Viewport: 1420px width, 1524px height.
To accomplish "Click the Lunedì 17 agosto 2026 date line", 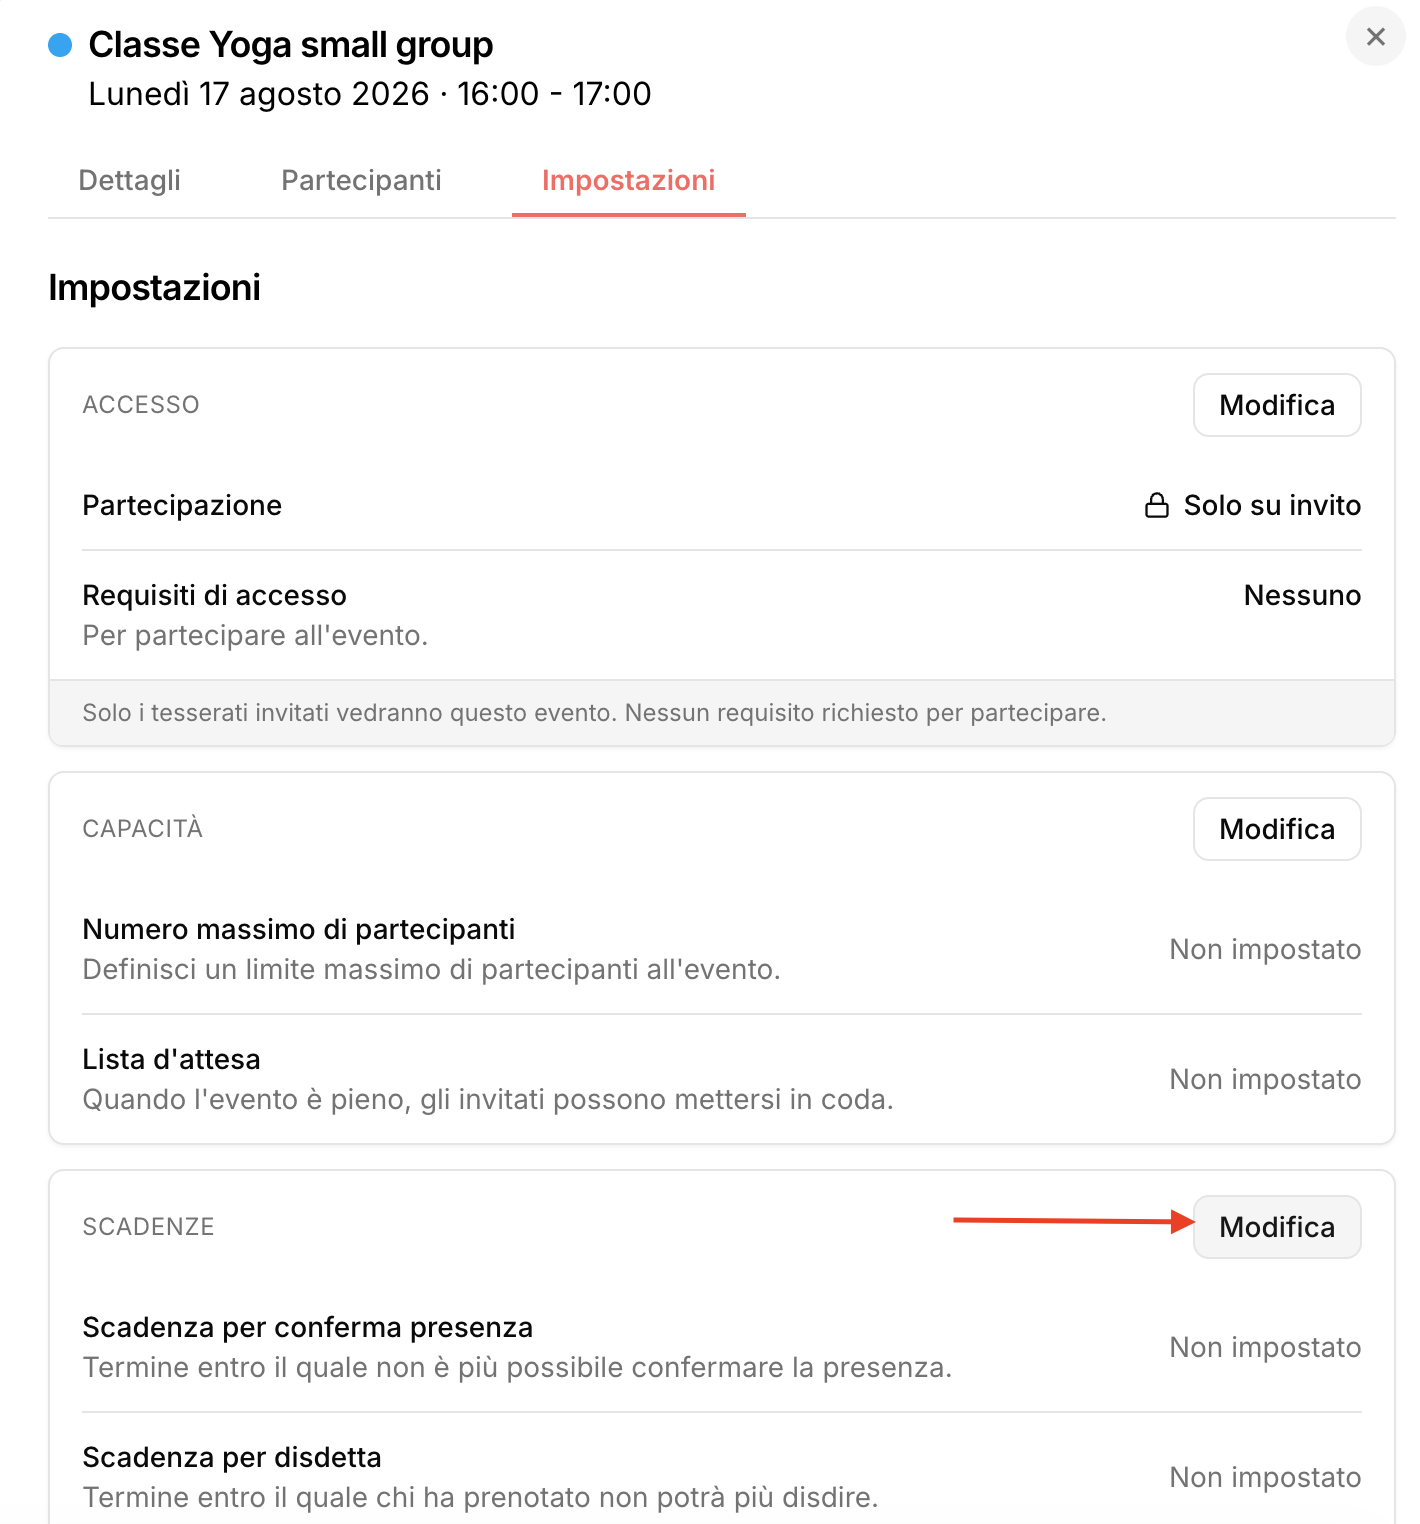I will tap(370, 94).
